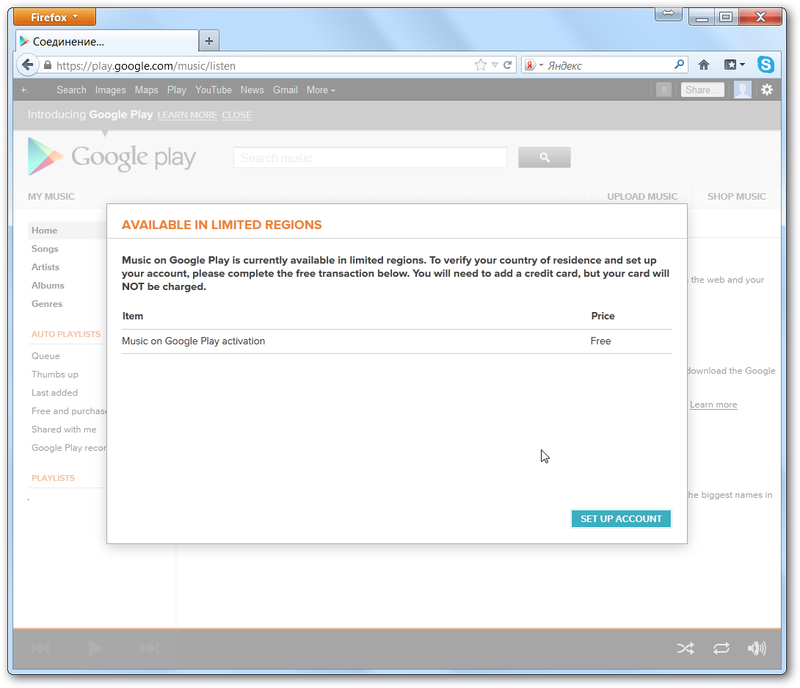Open the settings gear icon

pyautogui.click(x=767, y=90)
